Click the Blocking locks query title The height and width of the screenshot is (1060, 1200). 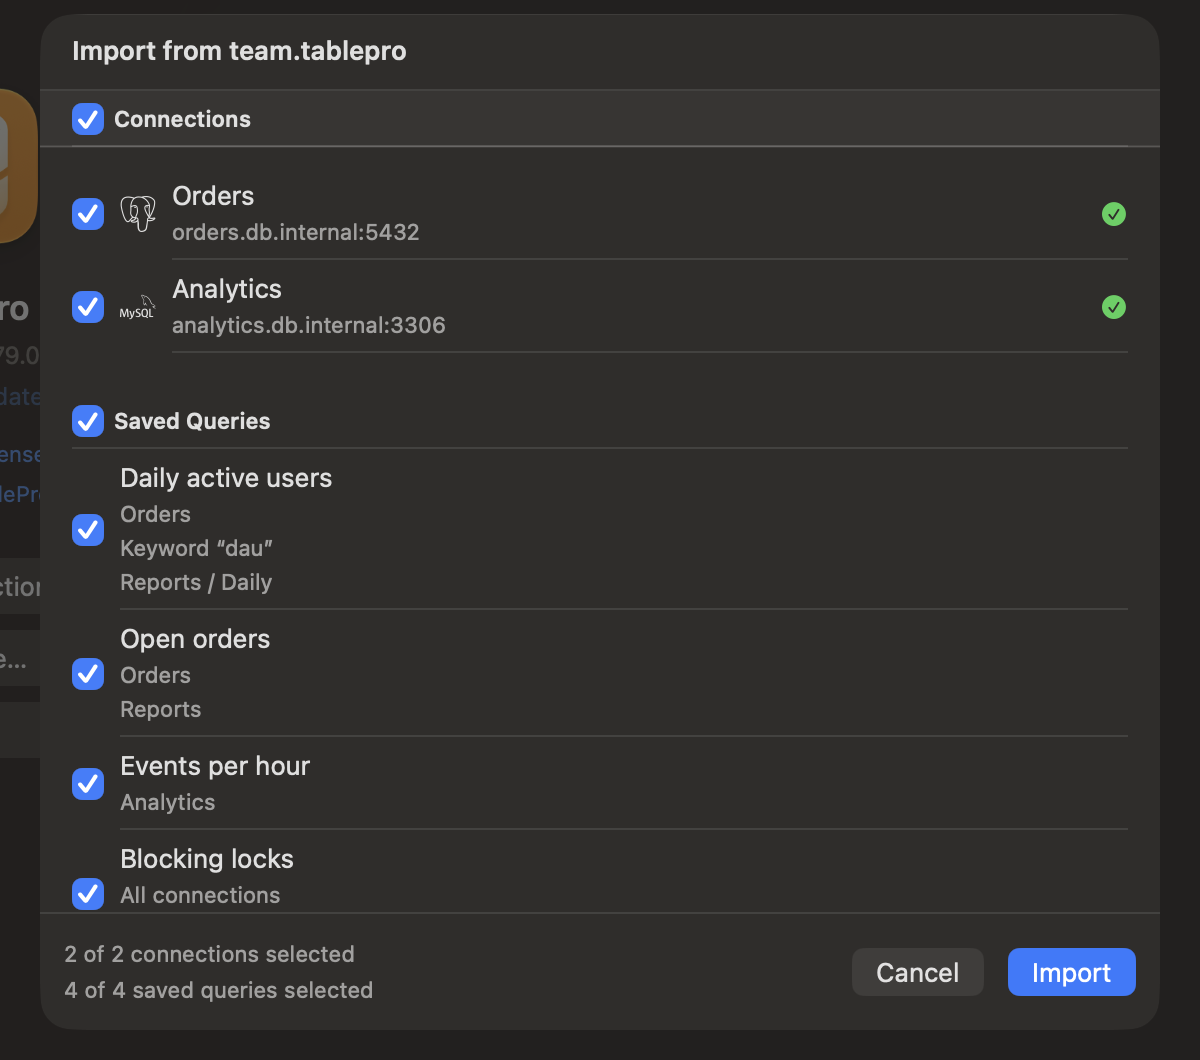click(x=207, y=859)
